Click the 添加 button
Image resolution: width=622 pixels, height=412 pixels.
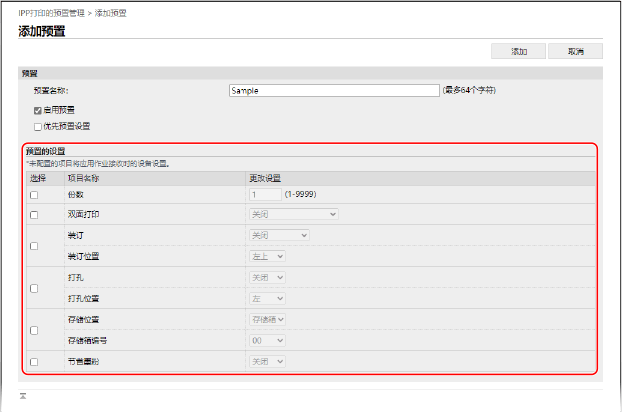click(519, 51)
